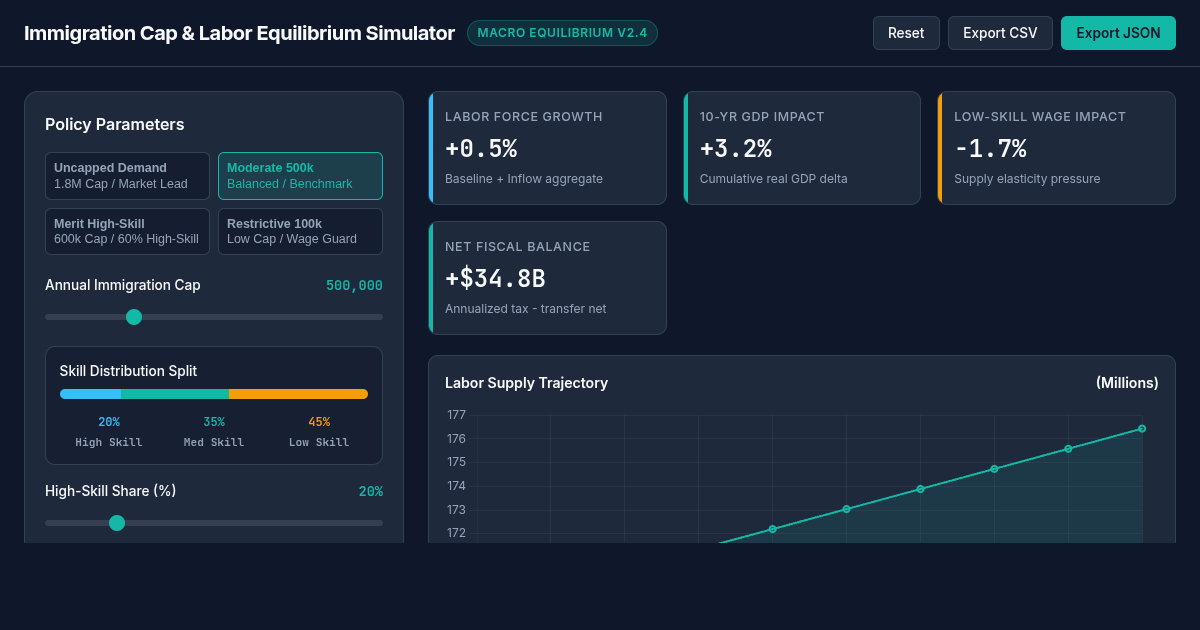Open the Net Fiscal Balance card
Image resolution: width=1200 pixels, height=630 pixels.
(547, 278)
